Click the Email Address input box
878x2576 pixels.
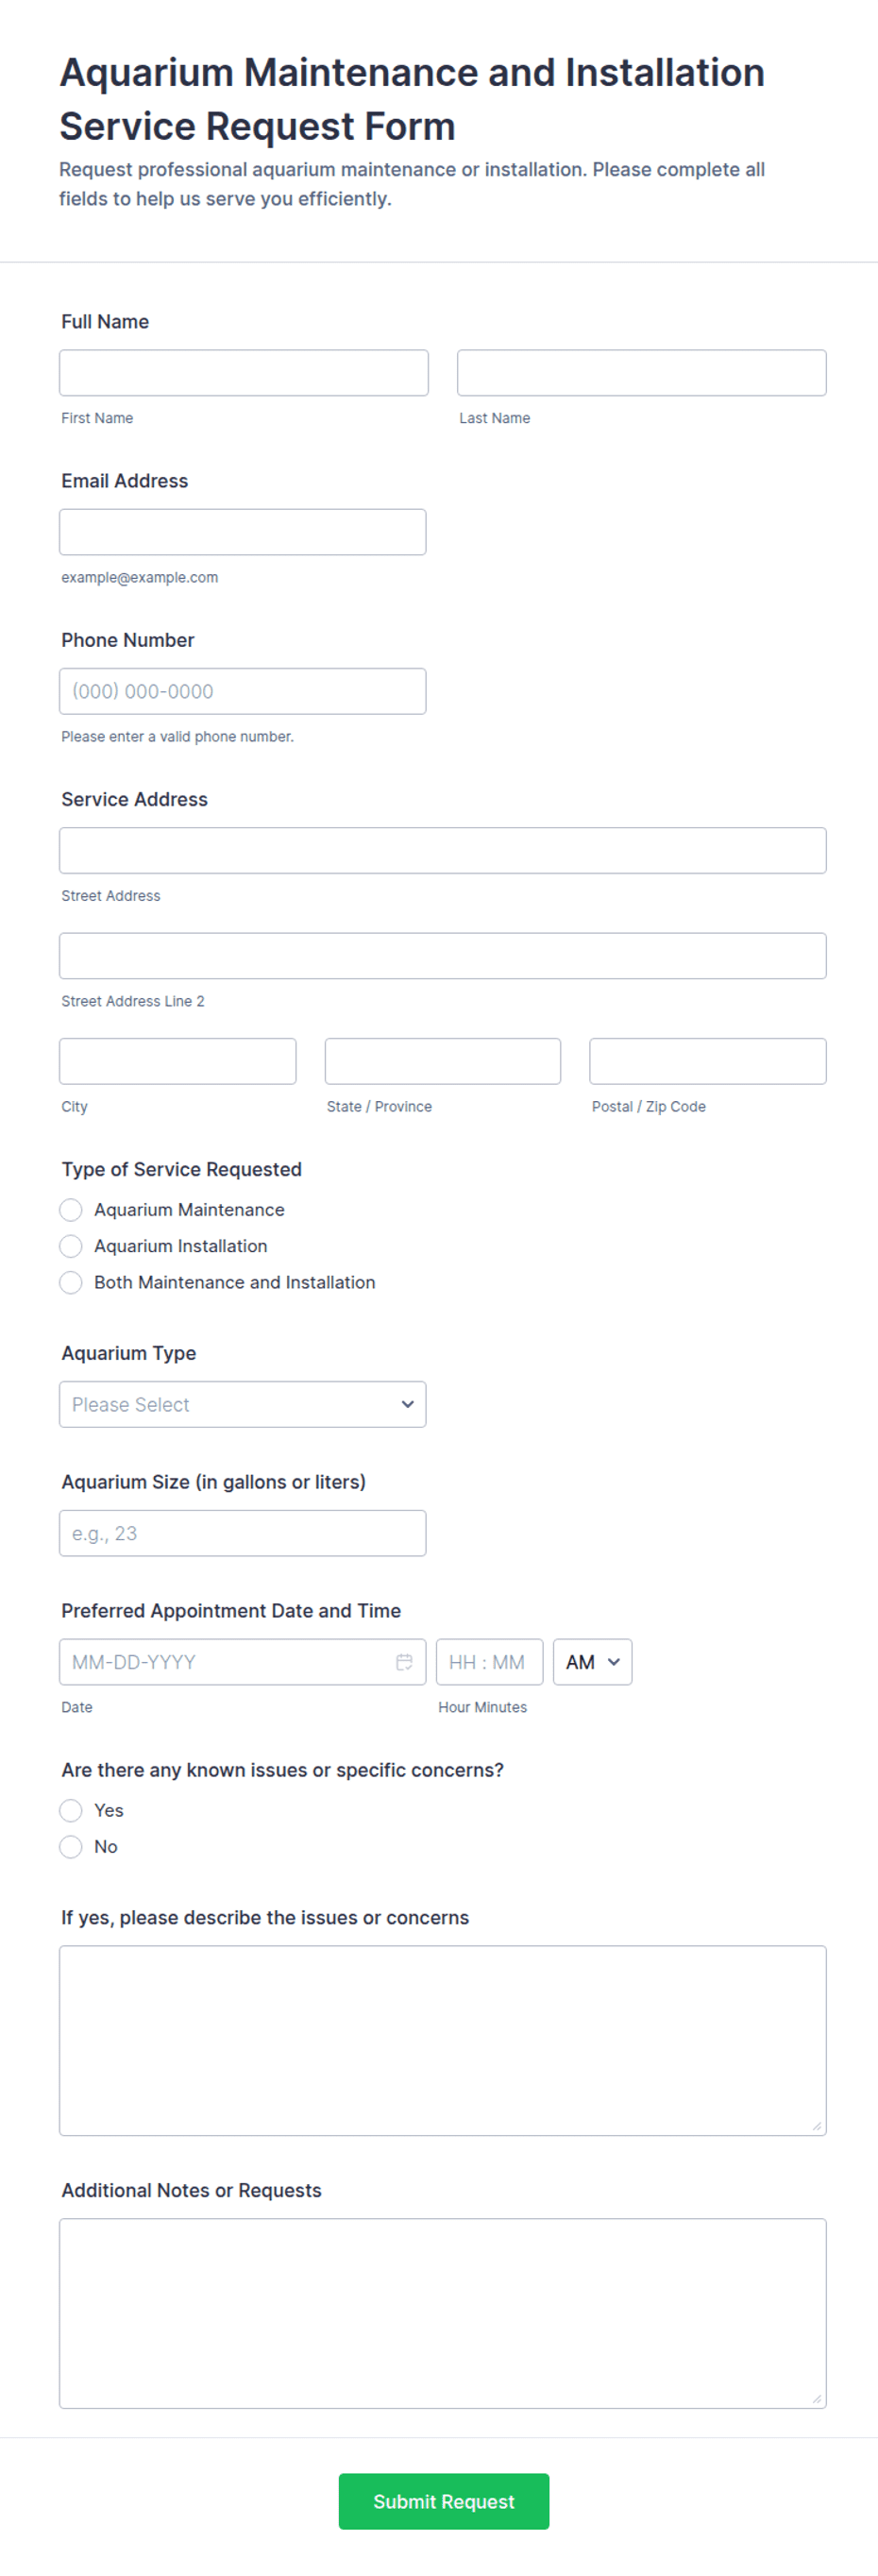point(243,531)
